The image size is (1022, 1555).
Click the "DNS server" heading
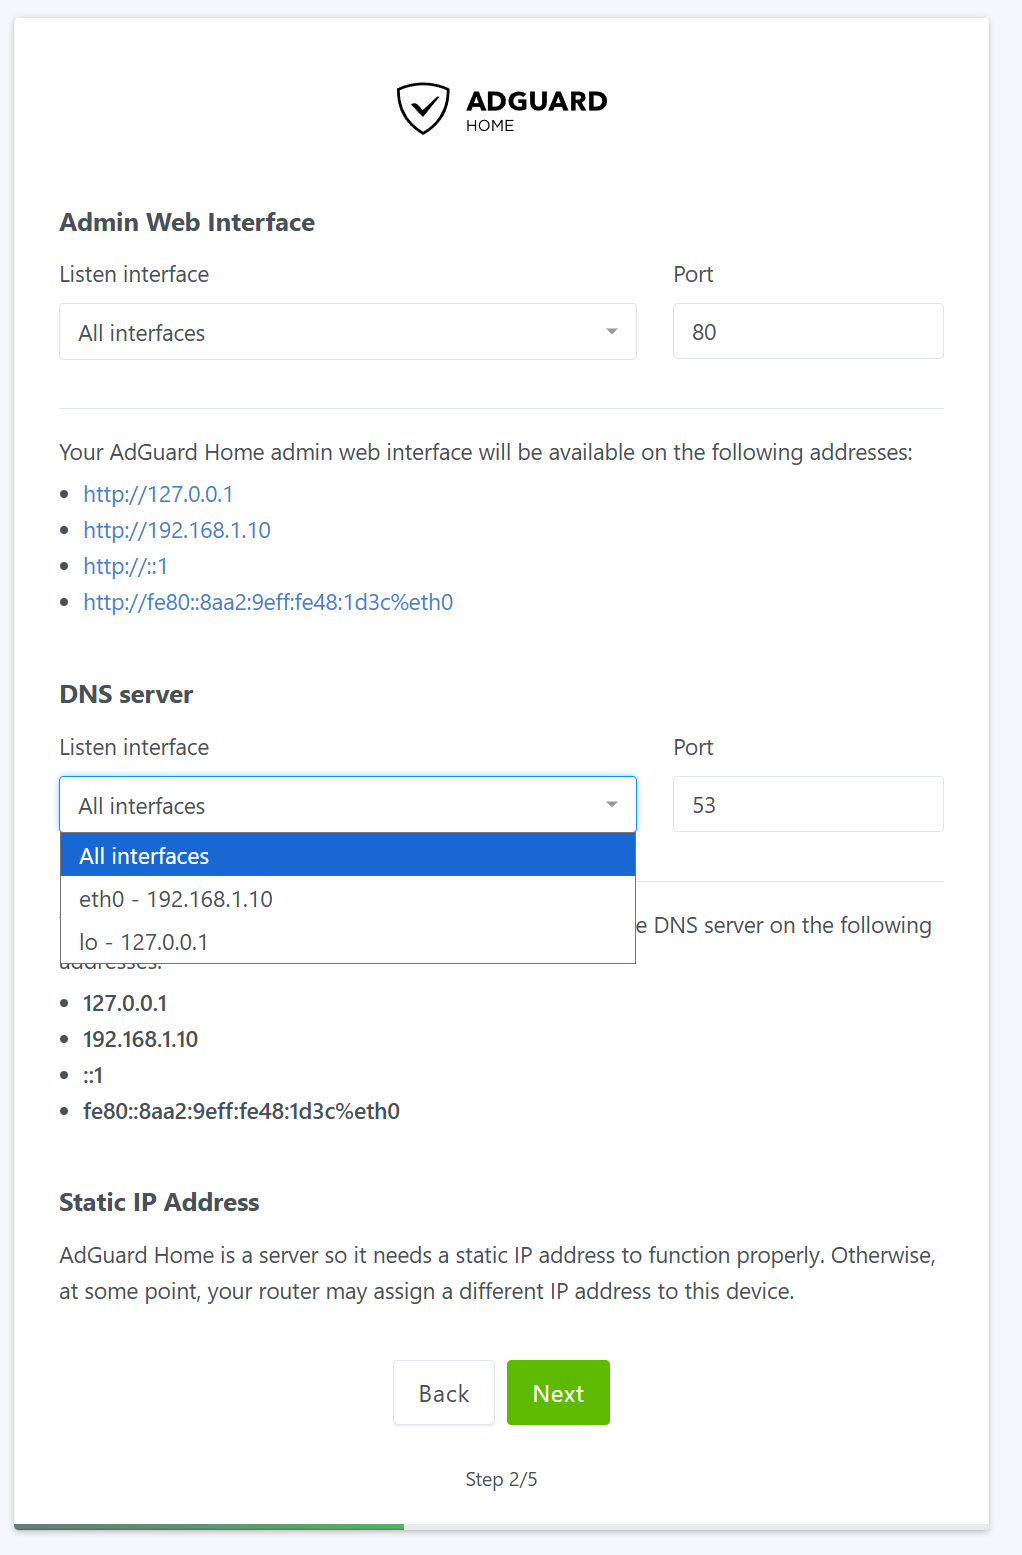(126, 694)
